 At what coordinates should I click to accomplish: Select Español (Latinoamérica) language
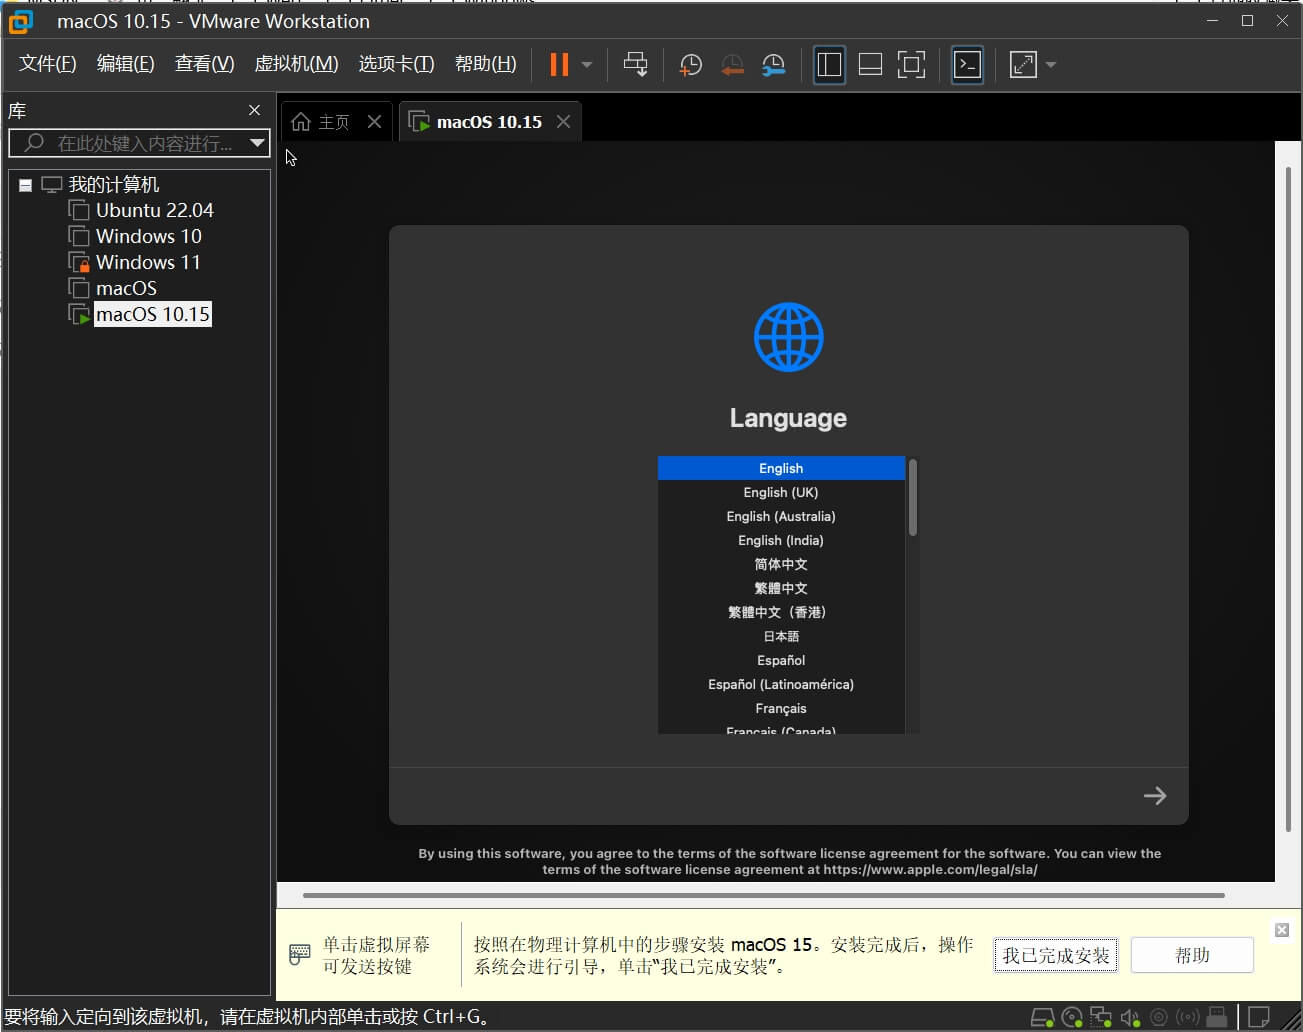pos(781,684)
